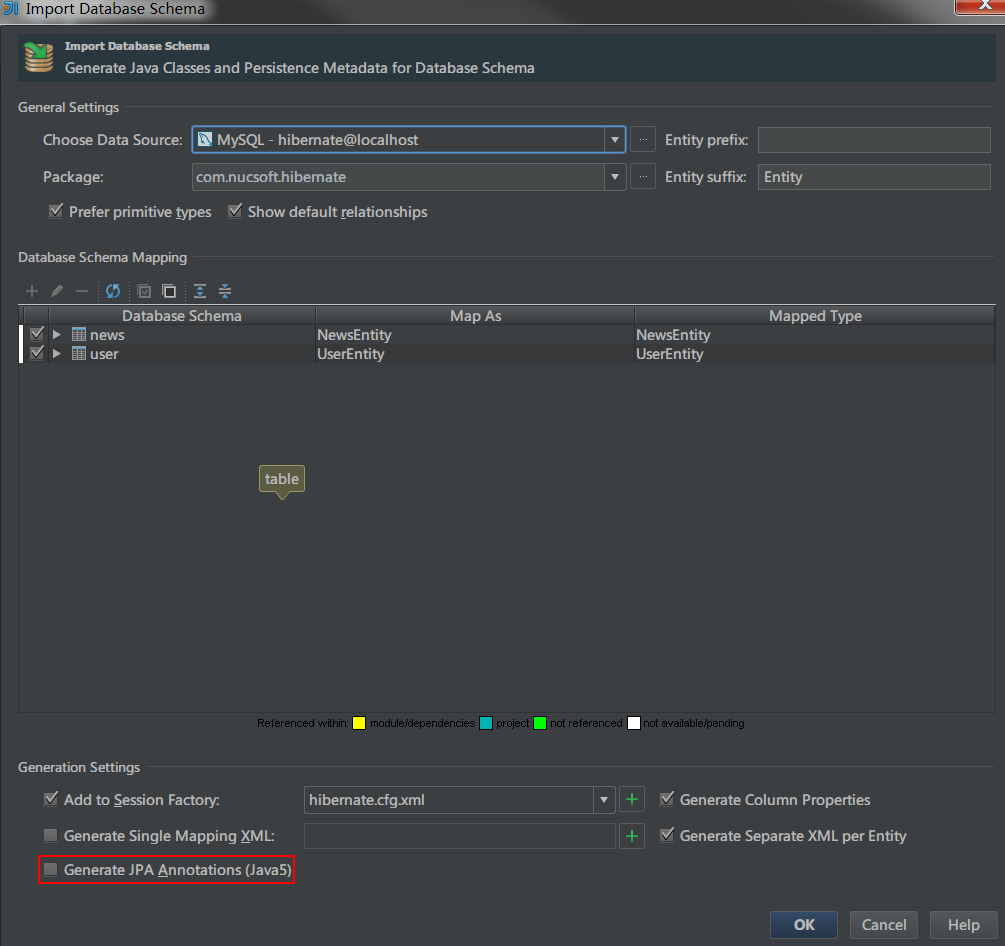This screenshot has width=1005, height=946.
Task: Click the Cancel button
Action: [884, 925]
